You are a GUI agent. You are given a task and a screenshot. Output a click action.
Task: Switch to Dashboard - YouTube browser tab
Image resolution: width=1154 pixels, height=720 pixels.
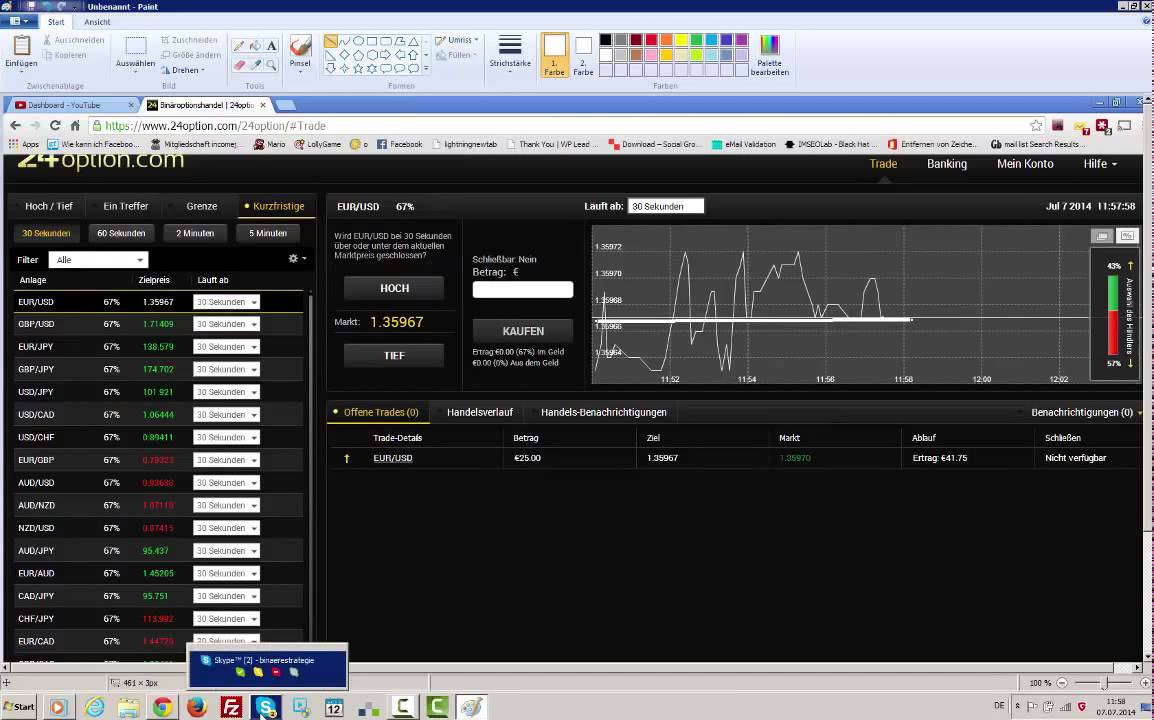point(71,105)
